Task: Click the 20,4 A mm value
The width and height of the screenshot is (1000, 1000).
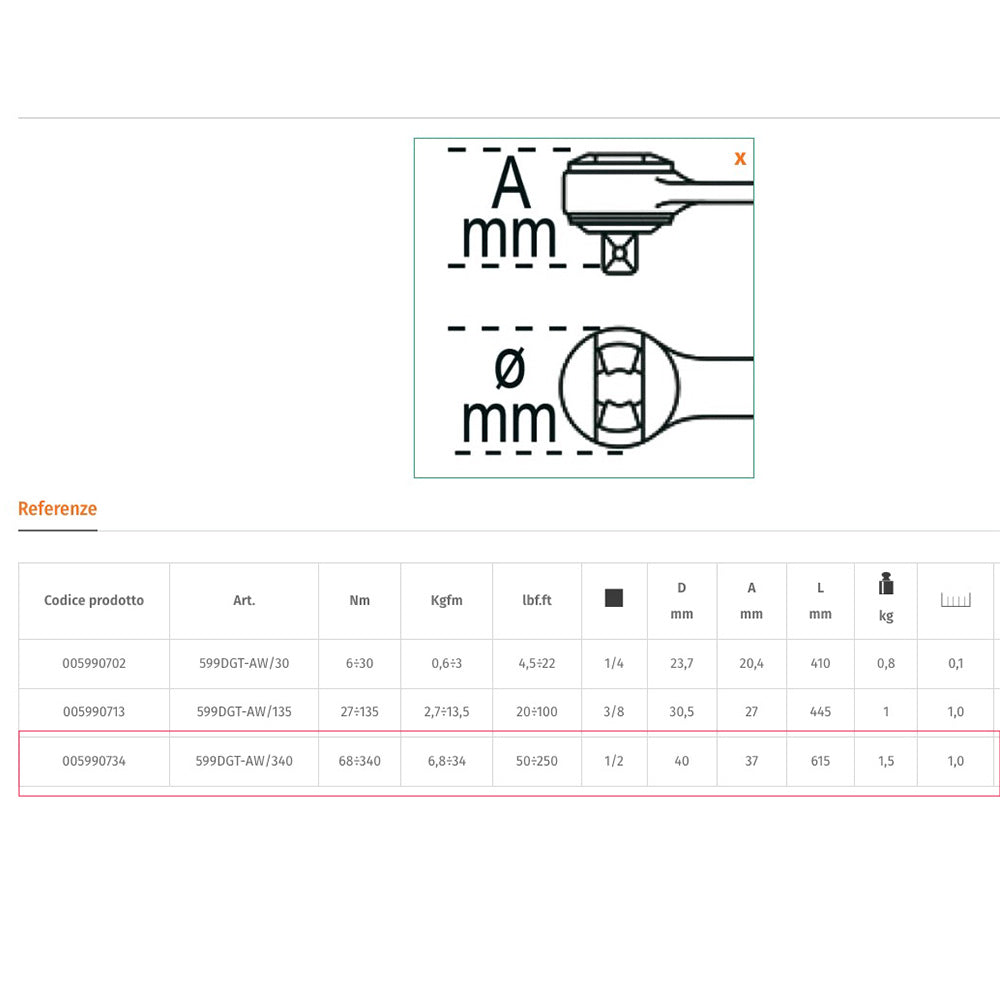Action: (751, 663)
